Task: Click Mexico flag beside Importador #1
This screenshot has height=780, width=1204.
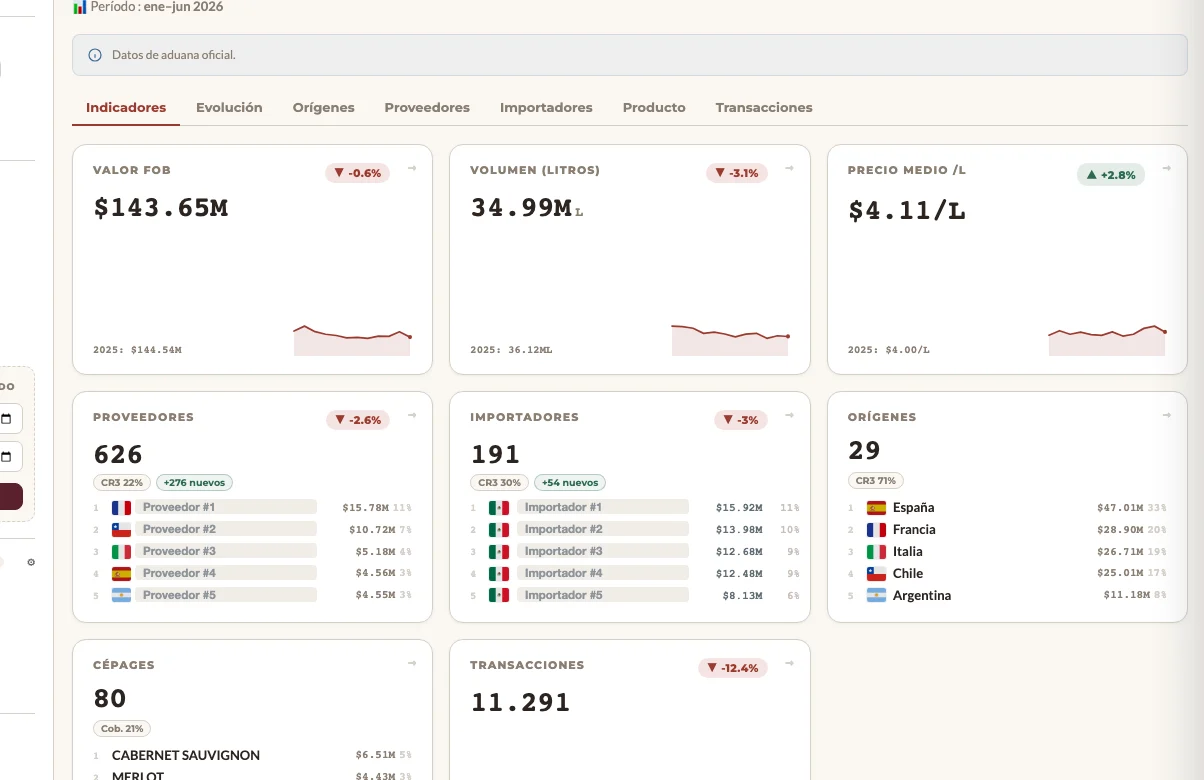Action: [x=499, y=508]
